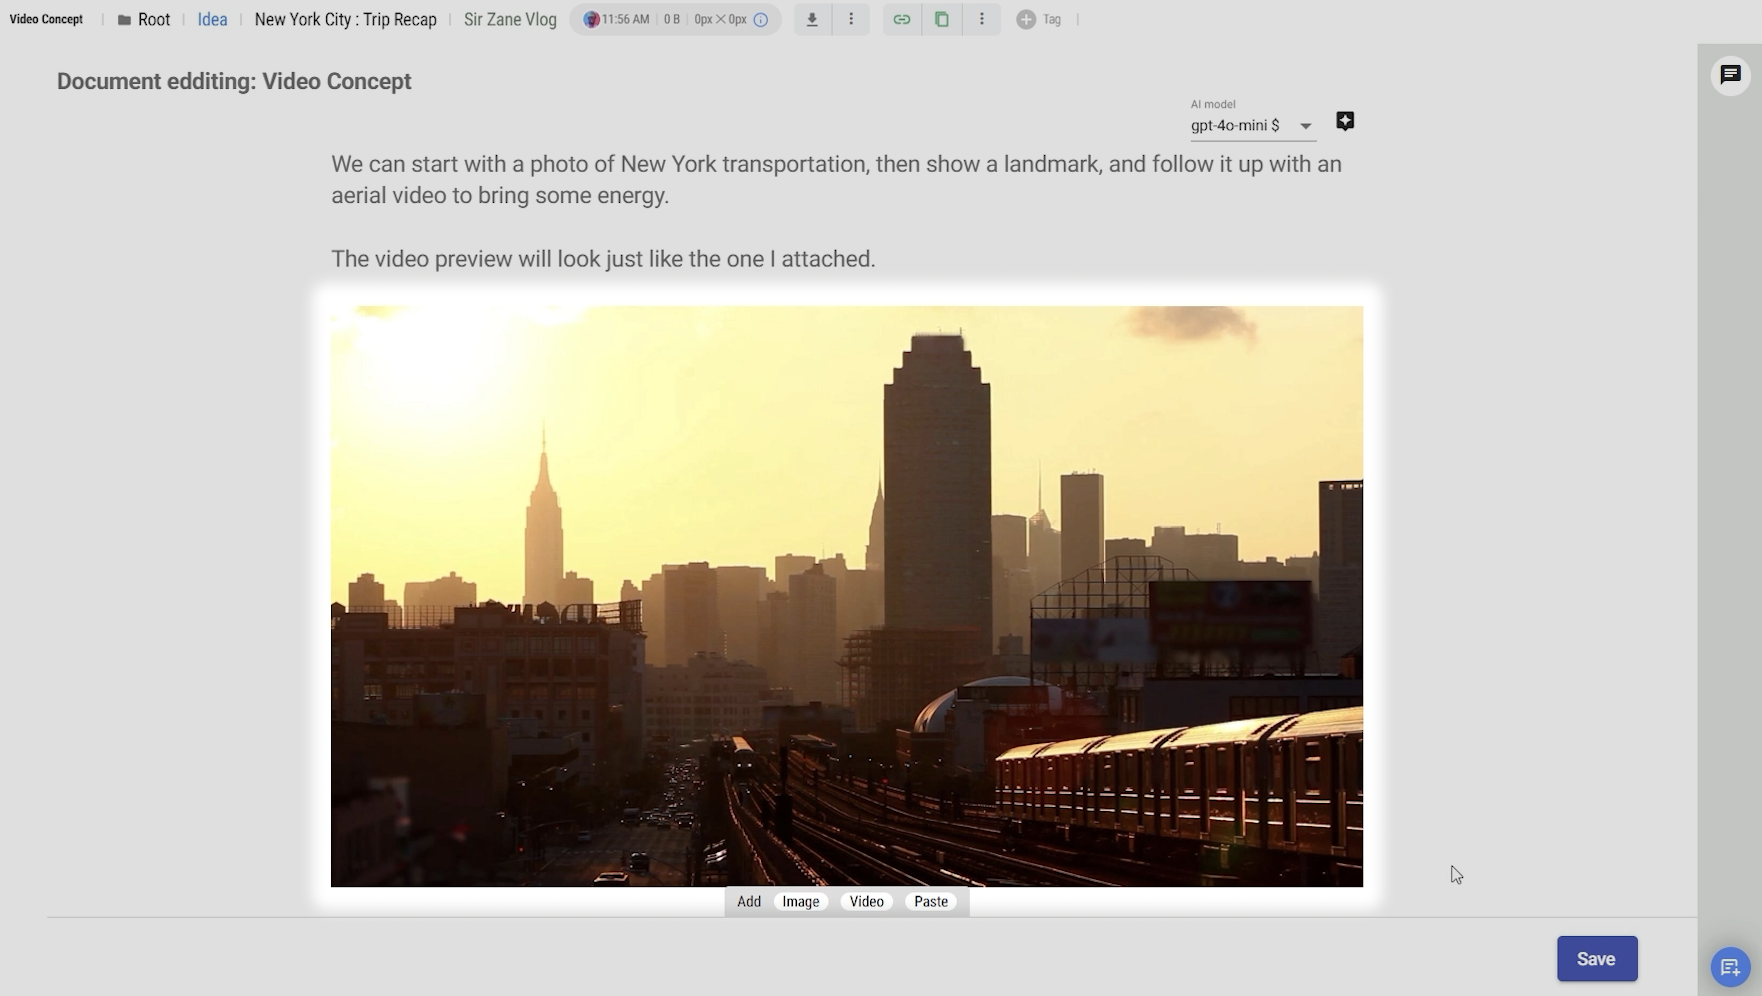Open the more options menu beside copy icon

pos(981,20)
